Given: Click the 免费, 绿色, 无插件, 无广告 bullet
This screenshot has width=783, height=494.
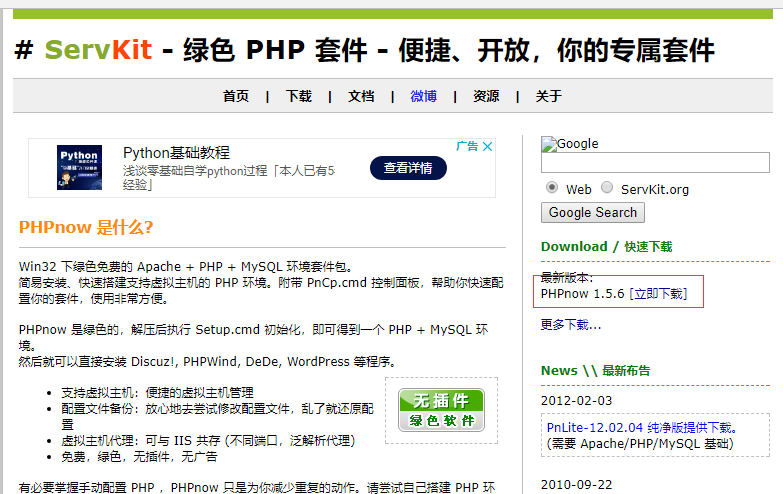Looking at the screenshot, I should (x=139, y=457).
